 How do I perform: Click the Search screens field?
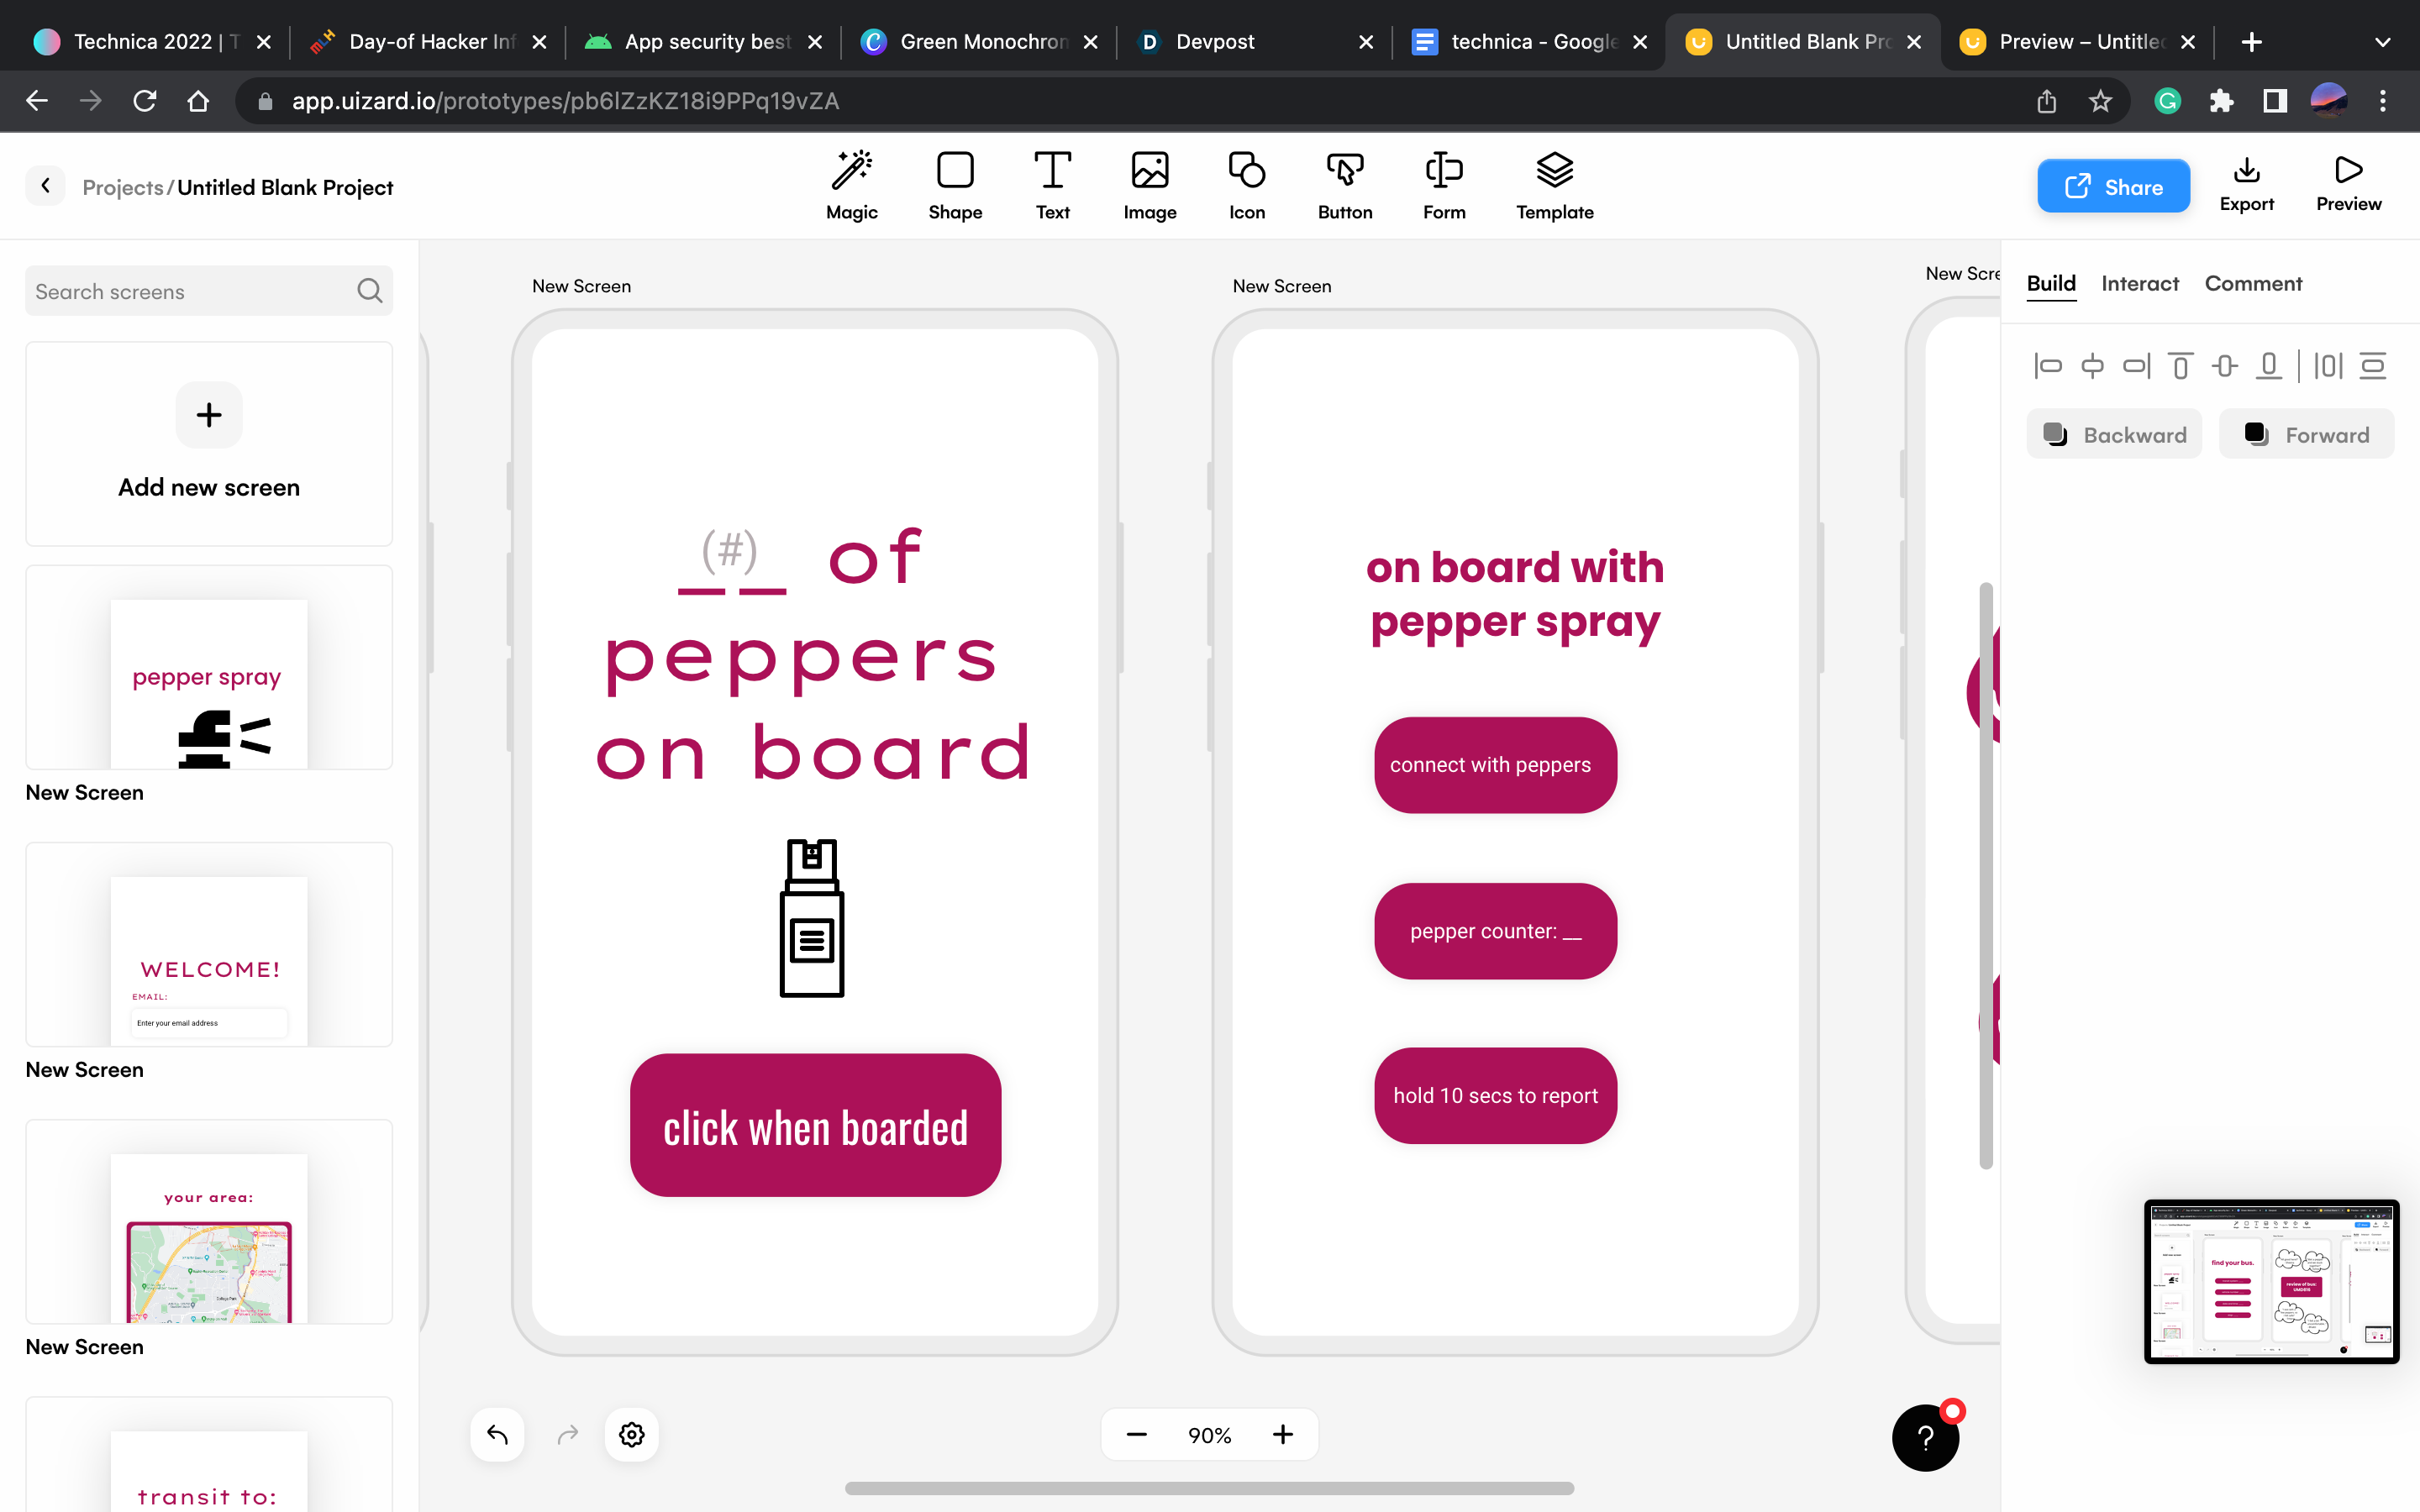pyautogui.click(x=190, y=291)
